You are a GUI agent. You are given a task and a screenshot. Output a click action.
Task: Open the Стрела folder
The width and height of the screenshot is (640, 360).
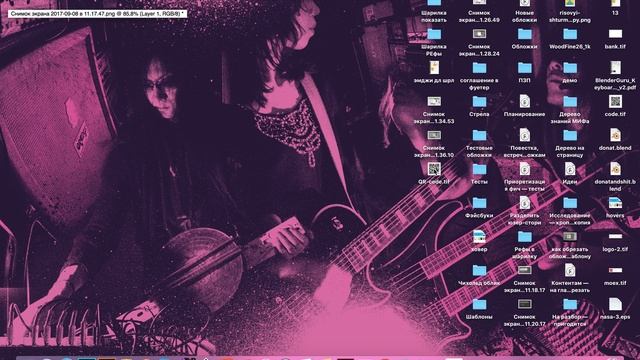479,101
